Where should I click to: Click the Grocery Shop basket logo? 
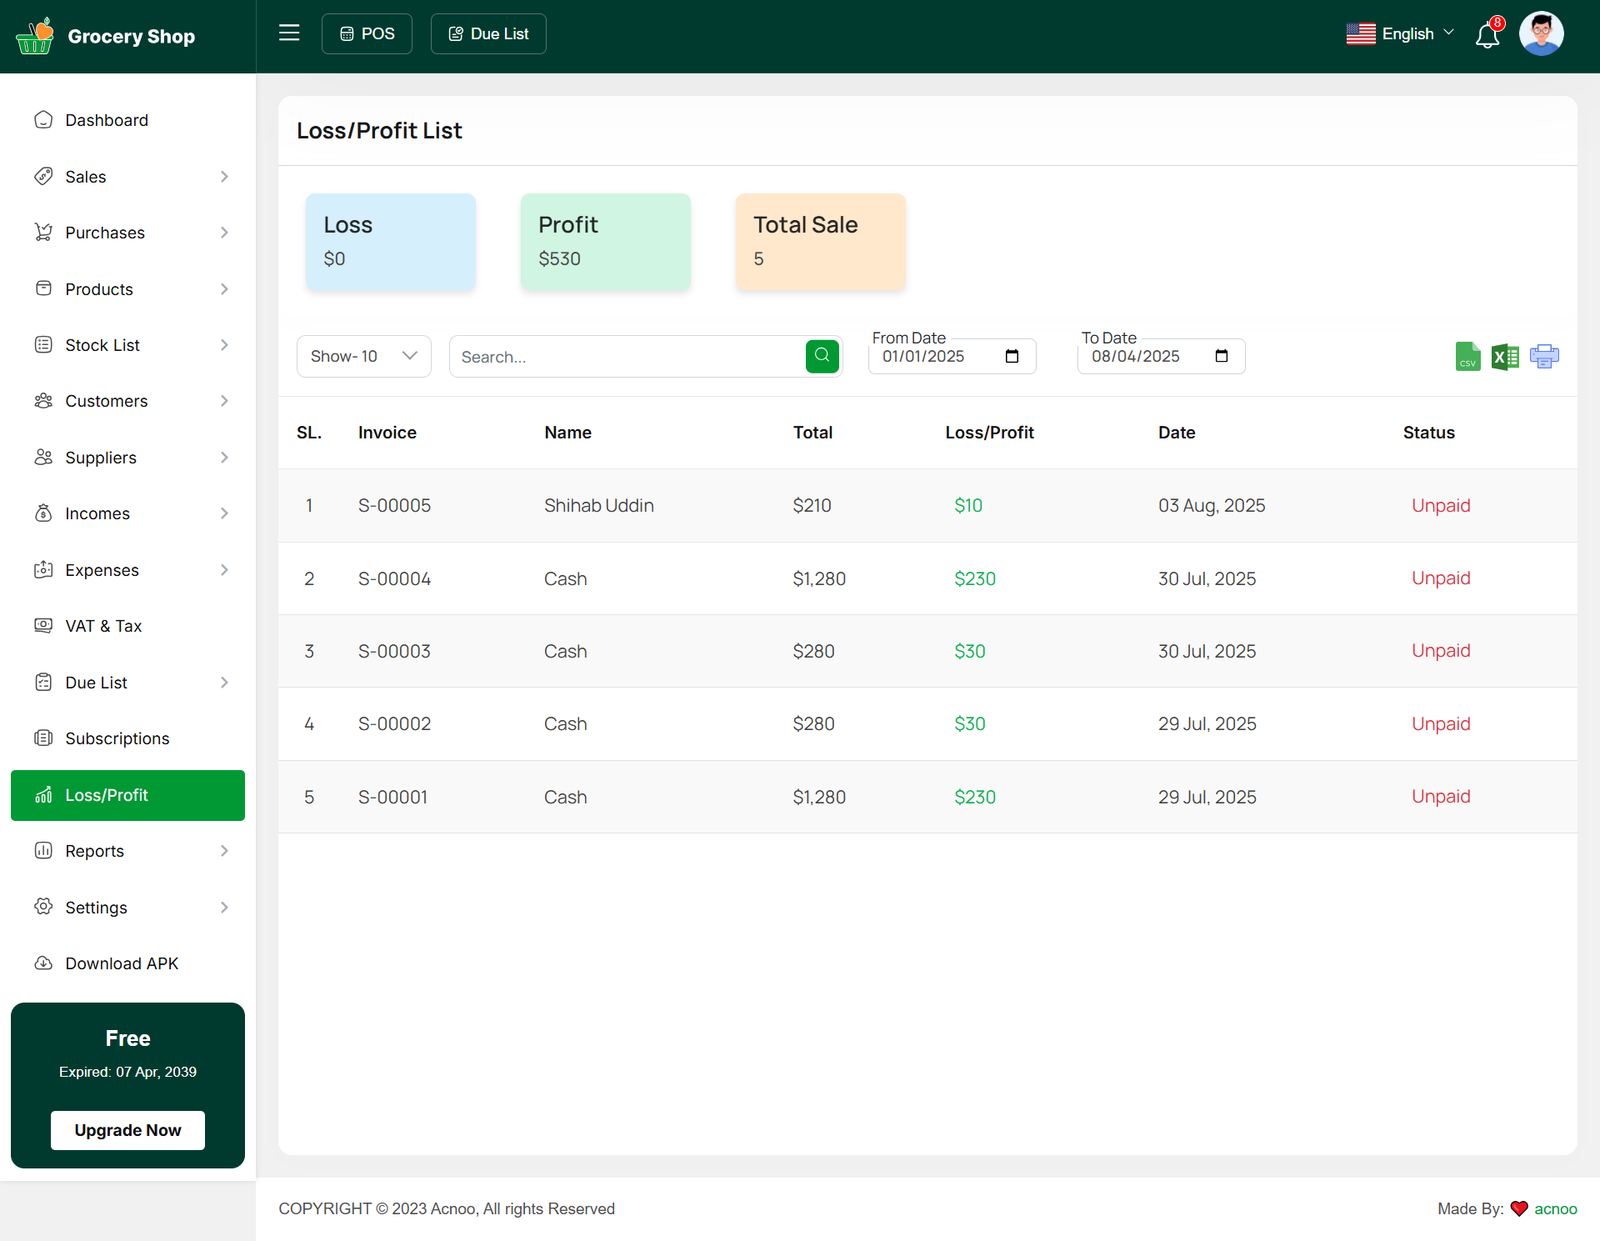(35, 36)
